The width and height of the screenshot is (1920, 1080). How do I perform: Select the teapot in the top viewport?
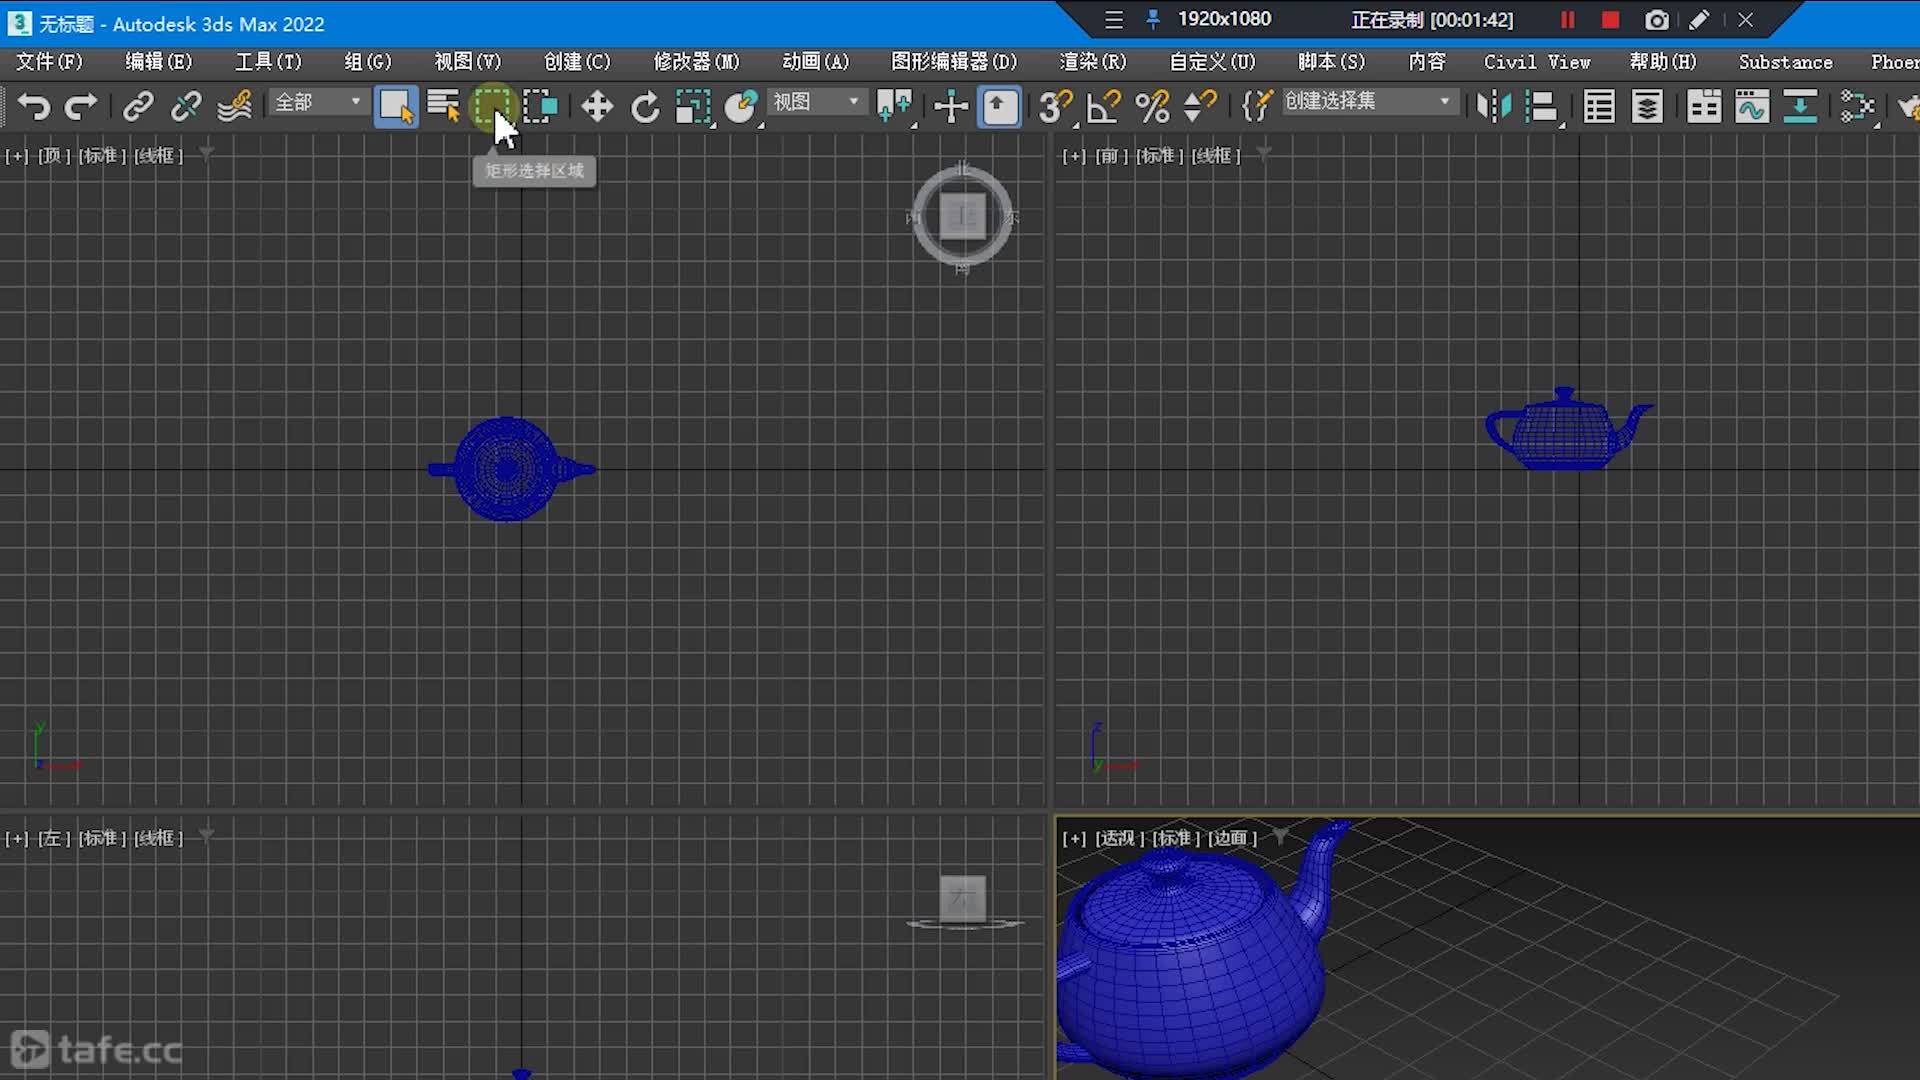tap(507, 468)
